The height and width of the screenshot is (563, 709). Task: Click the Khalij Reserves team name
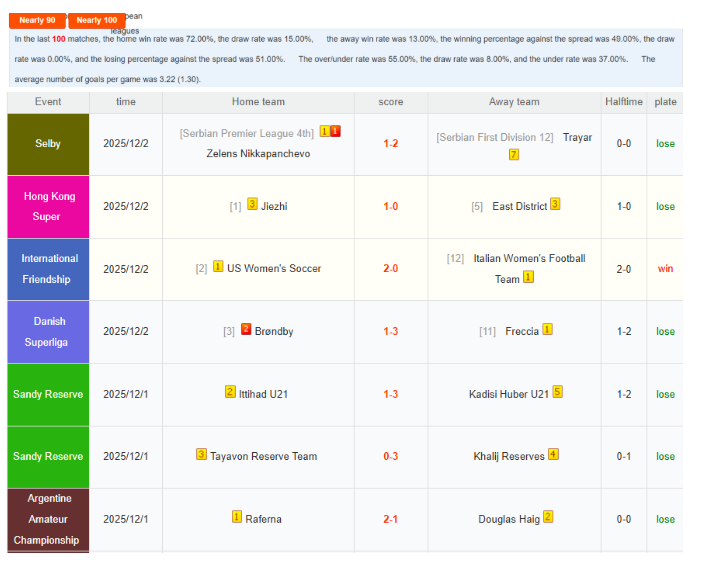[x=509, y=456]
